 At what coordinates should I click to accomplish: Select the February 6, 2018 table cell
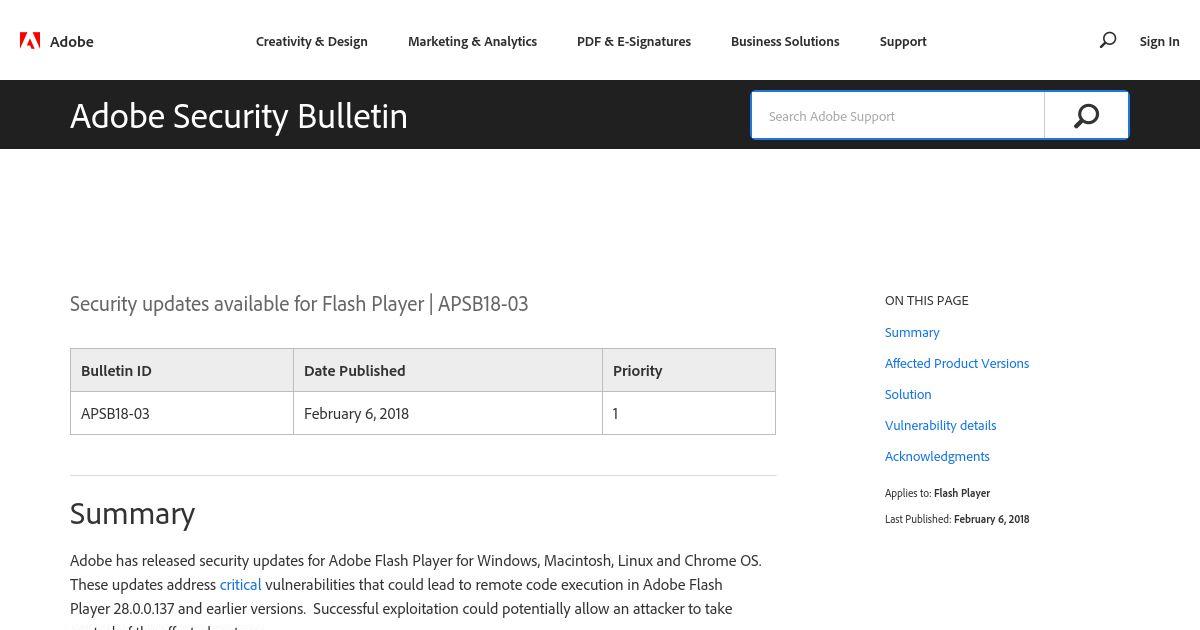coord(448,413)
